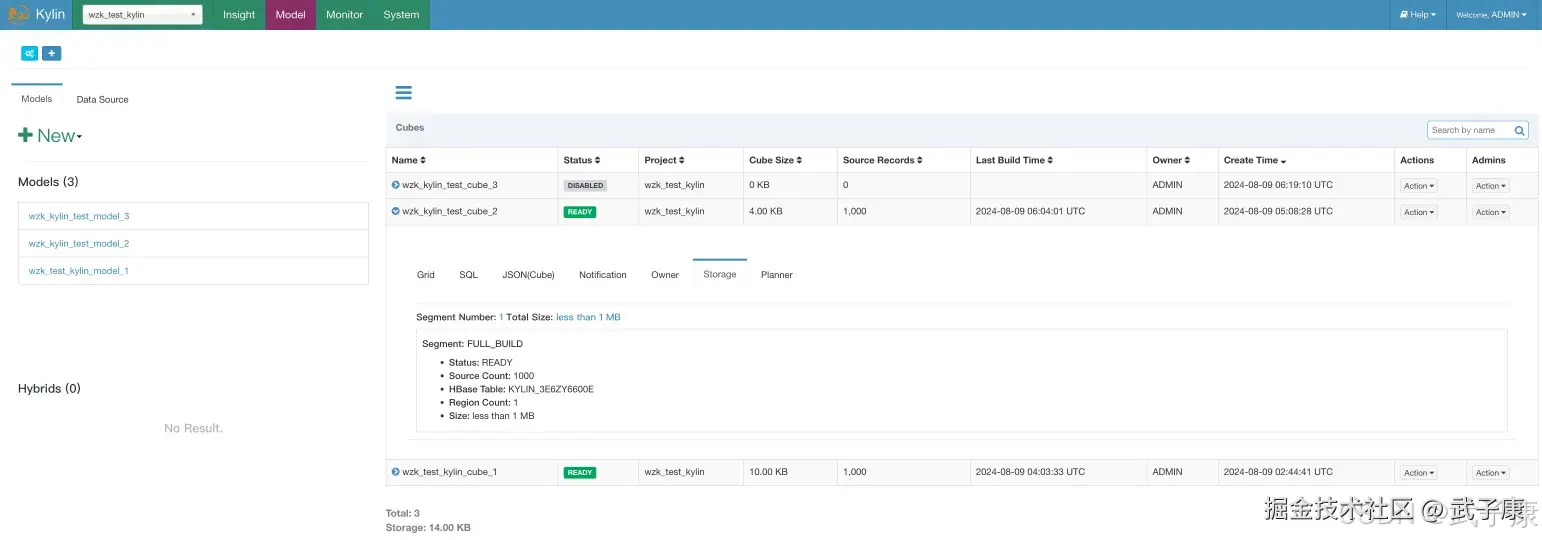Open the wzk_test_kylin project dropdown
Screen dimensions: 1542x540
click(x=142, y=15)
